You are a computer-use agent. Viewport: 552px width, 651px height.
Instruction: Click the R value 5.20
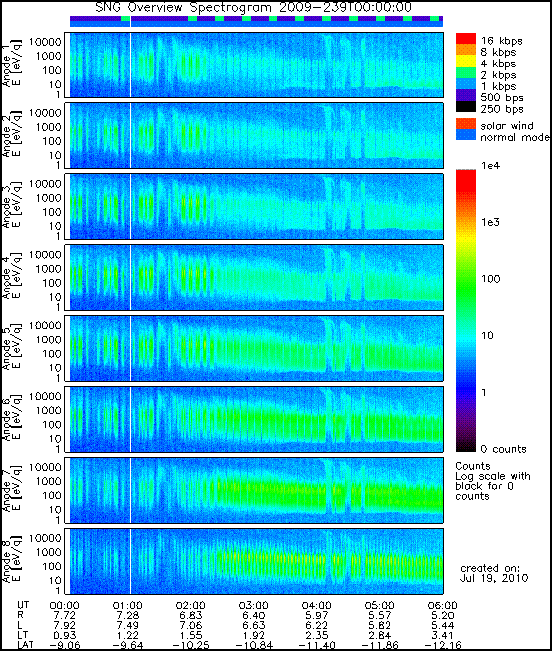442,616
